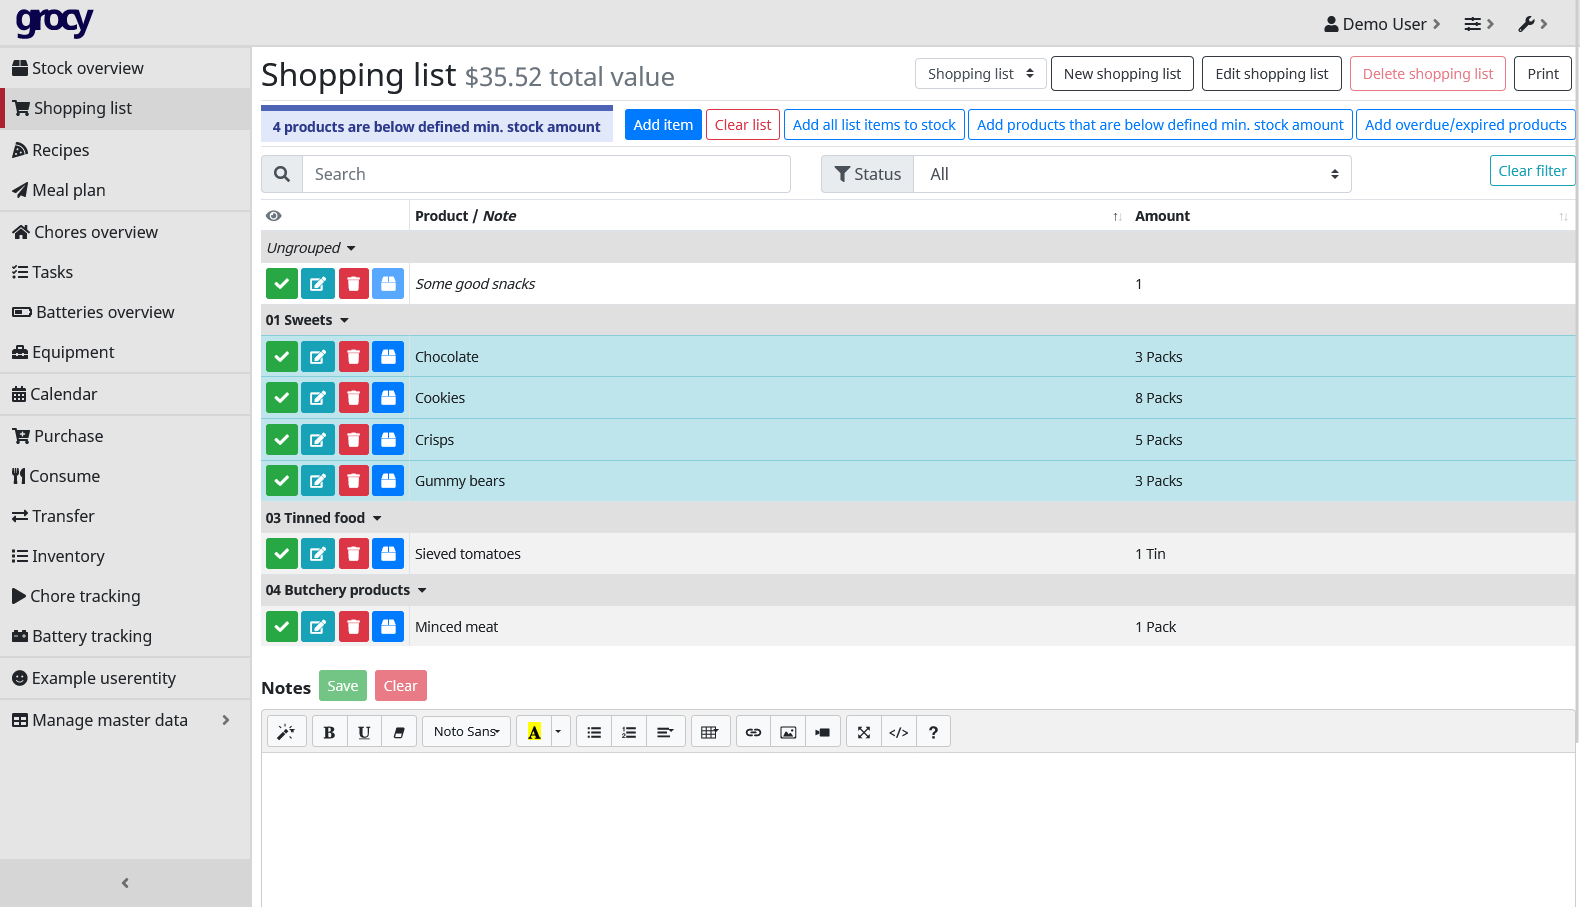Click the Search input field
1580x907 pixels.
546,174
